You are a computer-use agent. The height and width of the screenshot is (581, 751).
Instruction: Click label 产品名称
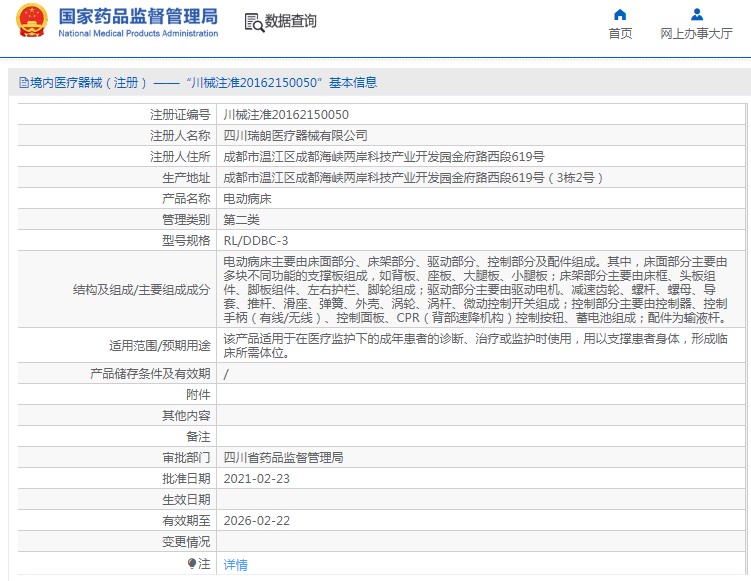click(186, 199)
